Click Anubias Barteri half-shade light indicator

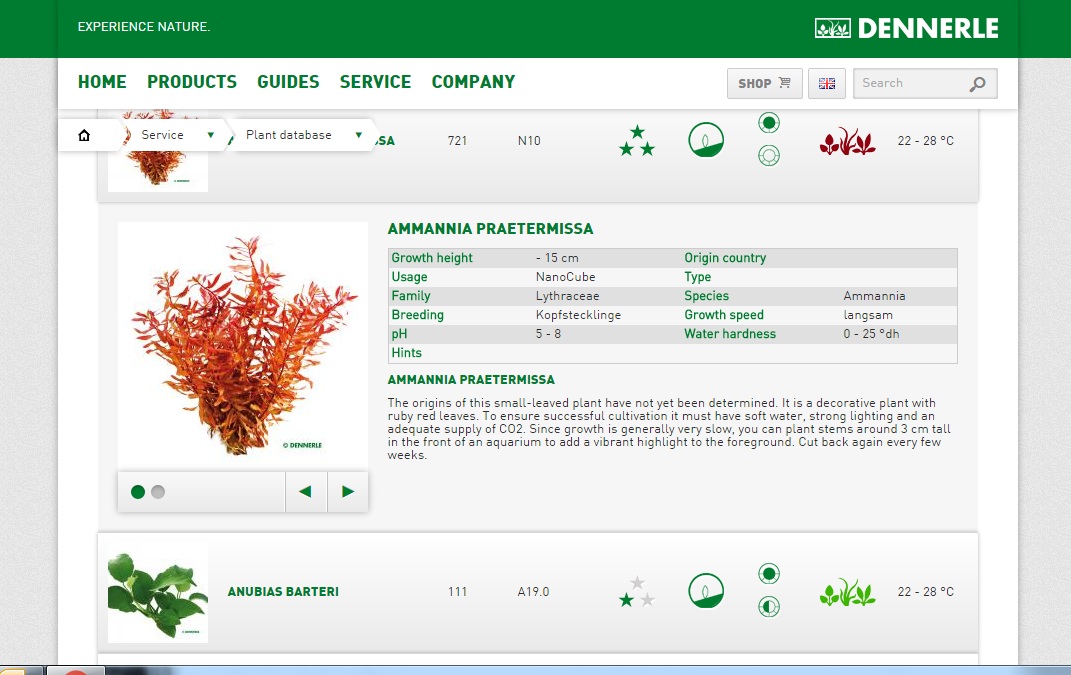(x=768, y=606)
